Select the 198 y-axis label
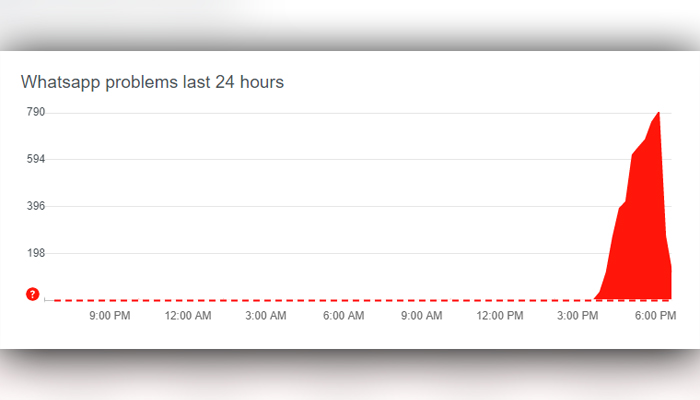This screenshot has width=700, height=400. tap(36, 253)
